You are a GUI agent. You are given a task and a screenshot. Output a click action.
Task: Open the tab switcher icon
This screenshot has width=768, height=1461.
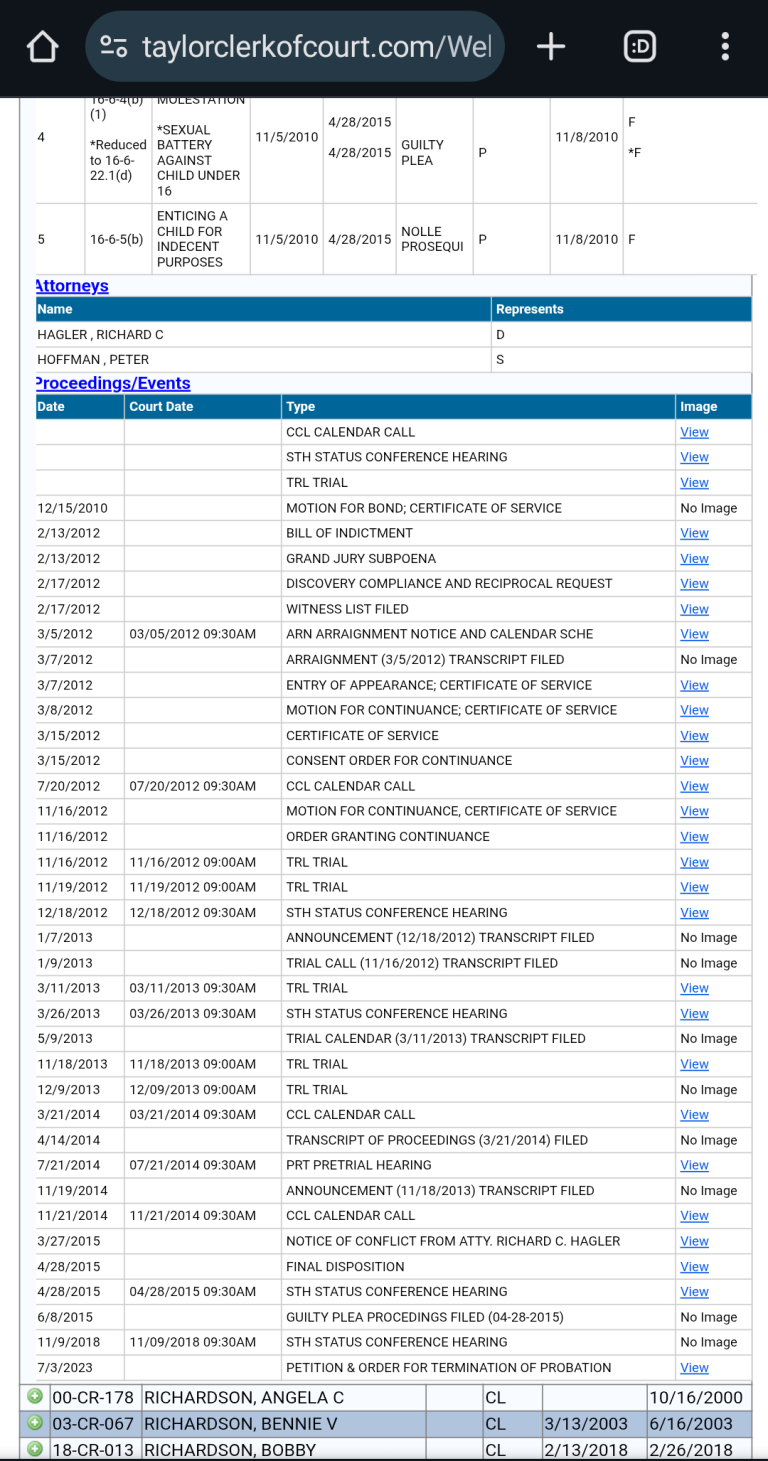tap(639, 47)
